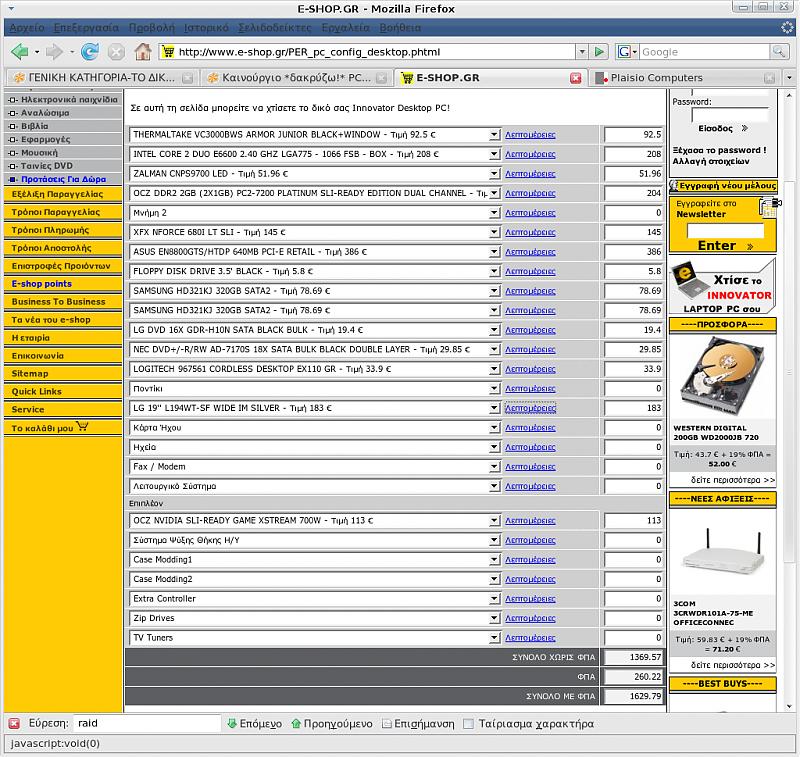Click the Forward arrow toolbar icon
This screenshot has width=800, height=757.
click(x=54, y=52)
